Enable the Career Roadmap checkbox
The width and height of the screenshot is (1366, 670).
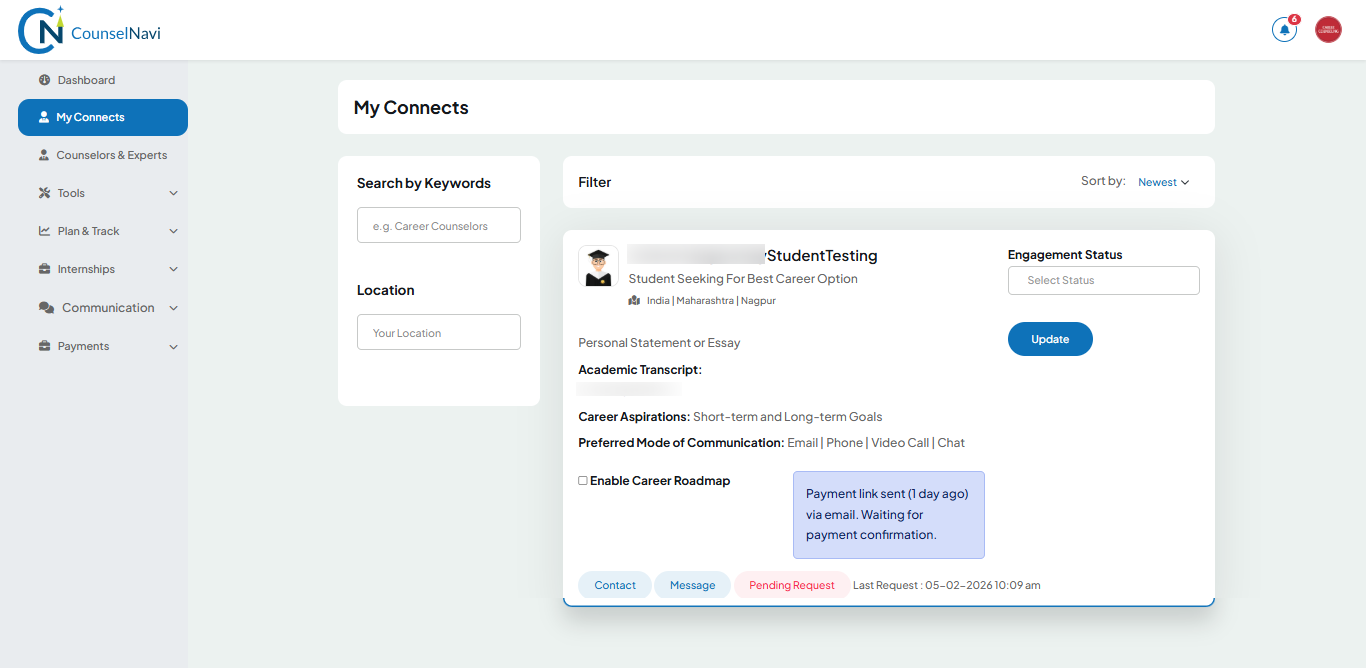pyautogui.click(x=583, y=480)
